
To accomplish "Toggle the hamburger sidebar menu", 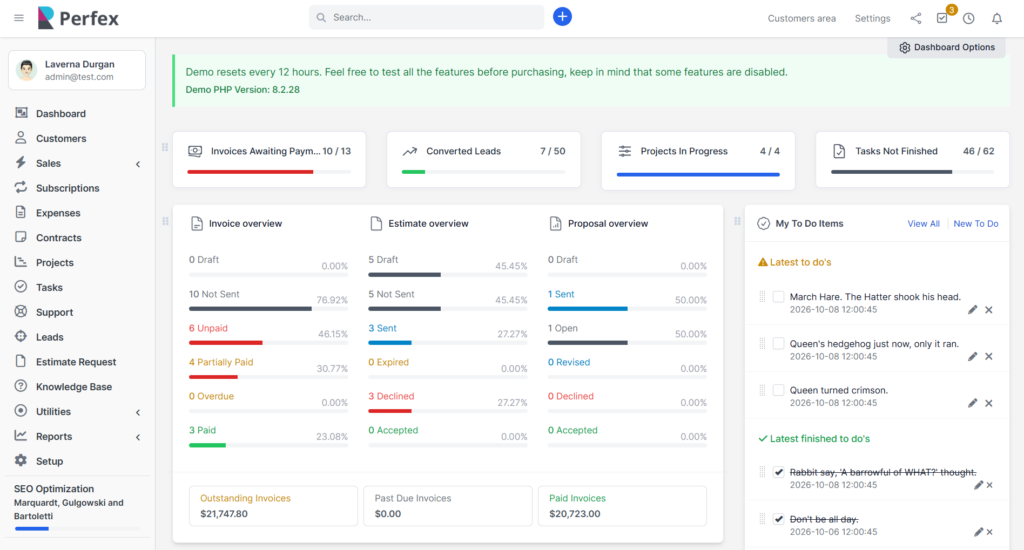I will 19,18.
